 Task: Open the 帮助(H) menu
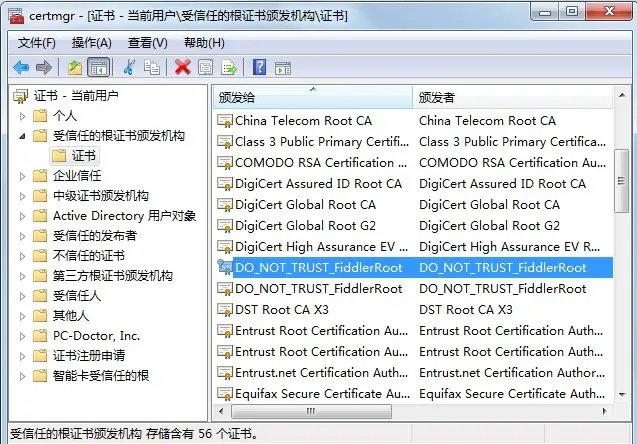204,43
